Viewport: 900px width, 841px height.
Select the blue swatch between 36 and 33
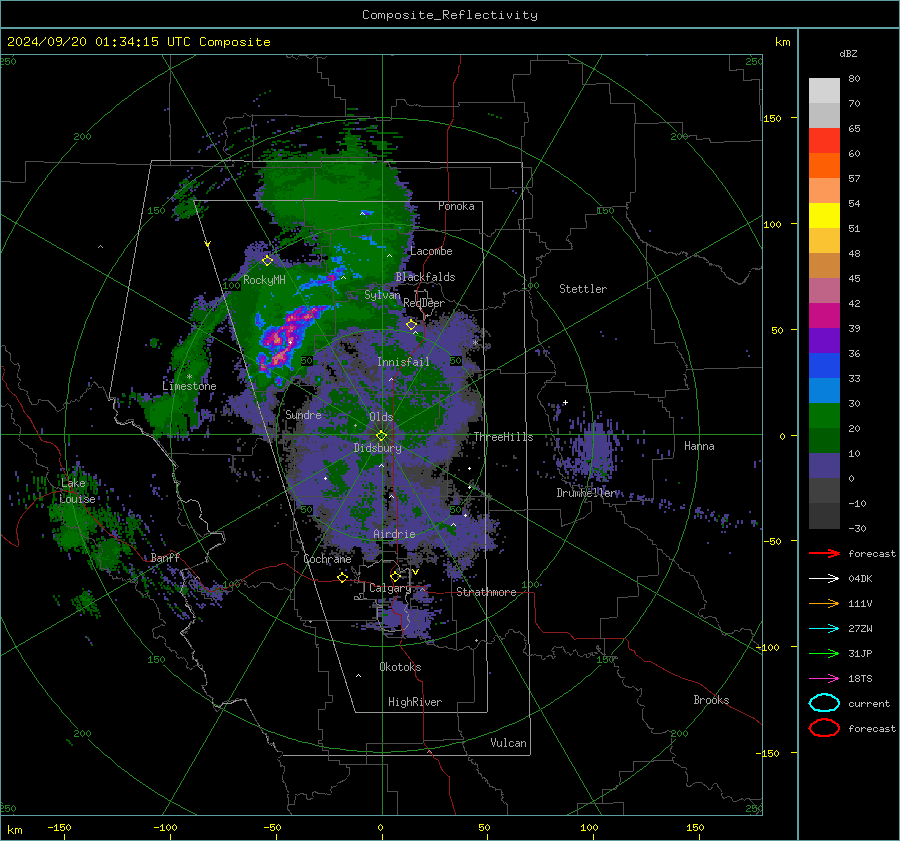click(x=824, y=365)
